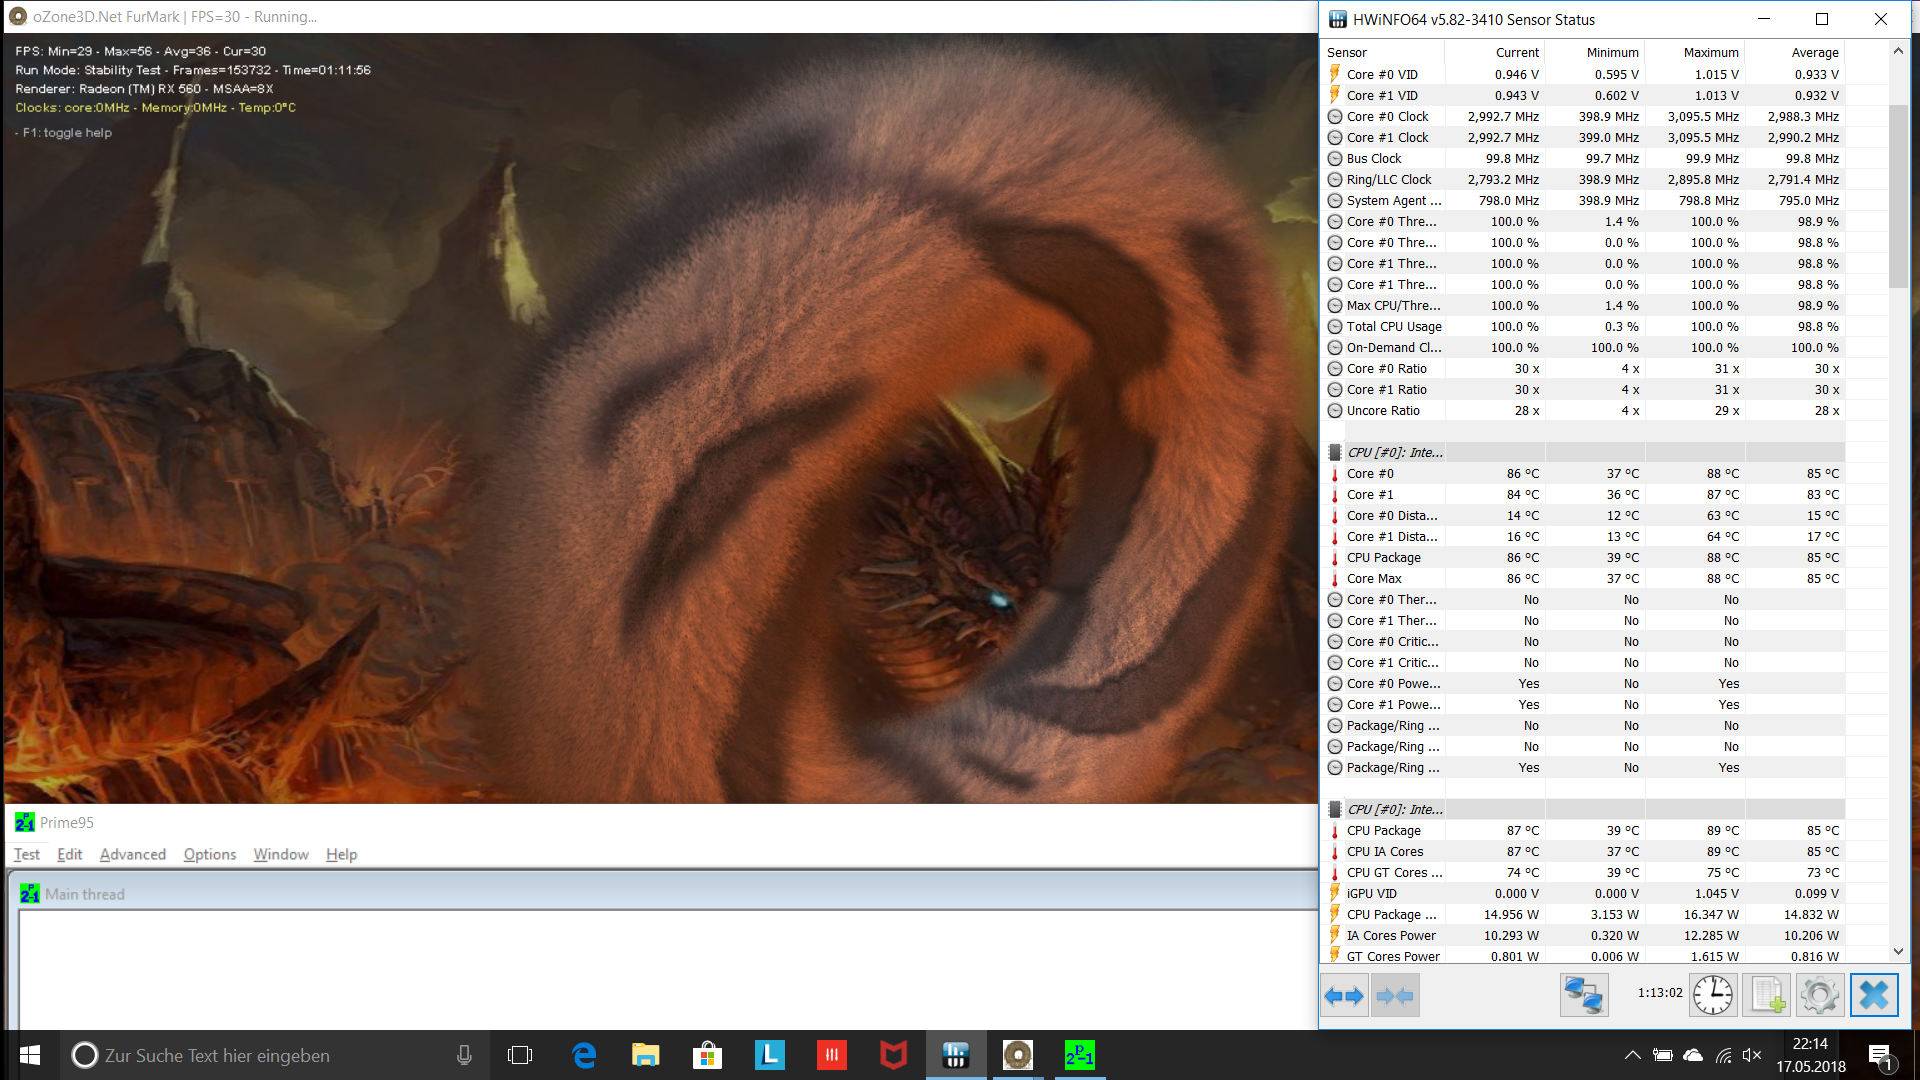Open McAfee from the taskbar
Viewport: 1920px width, 1080px height.
pos(894,1055)
